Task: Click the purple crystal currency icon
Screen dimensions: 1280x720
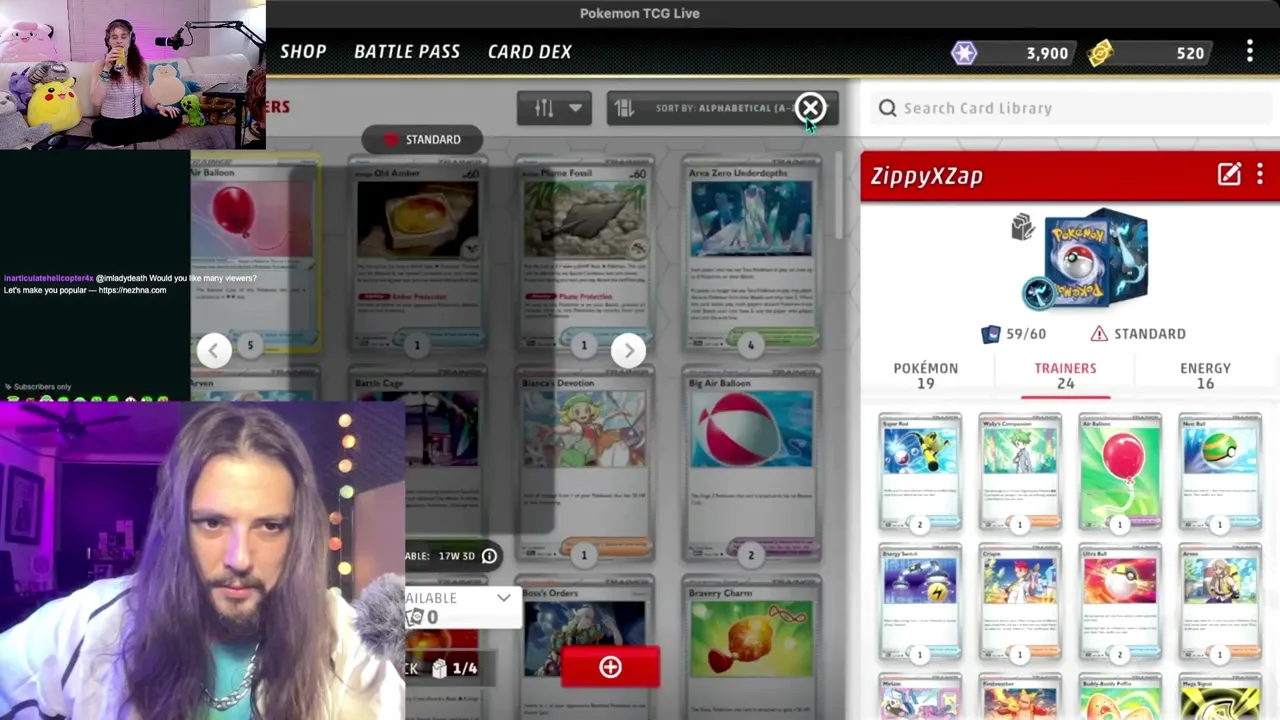Action: click(x=964, y=53)
